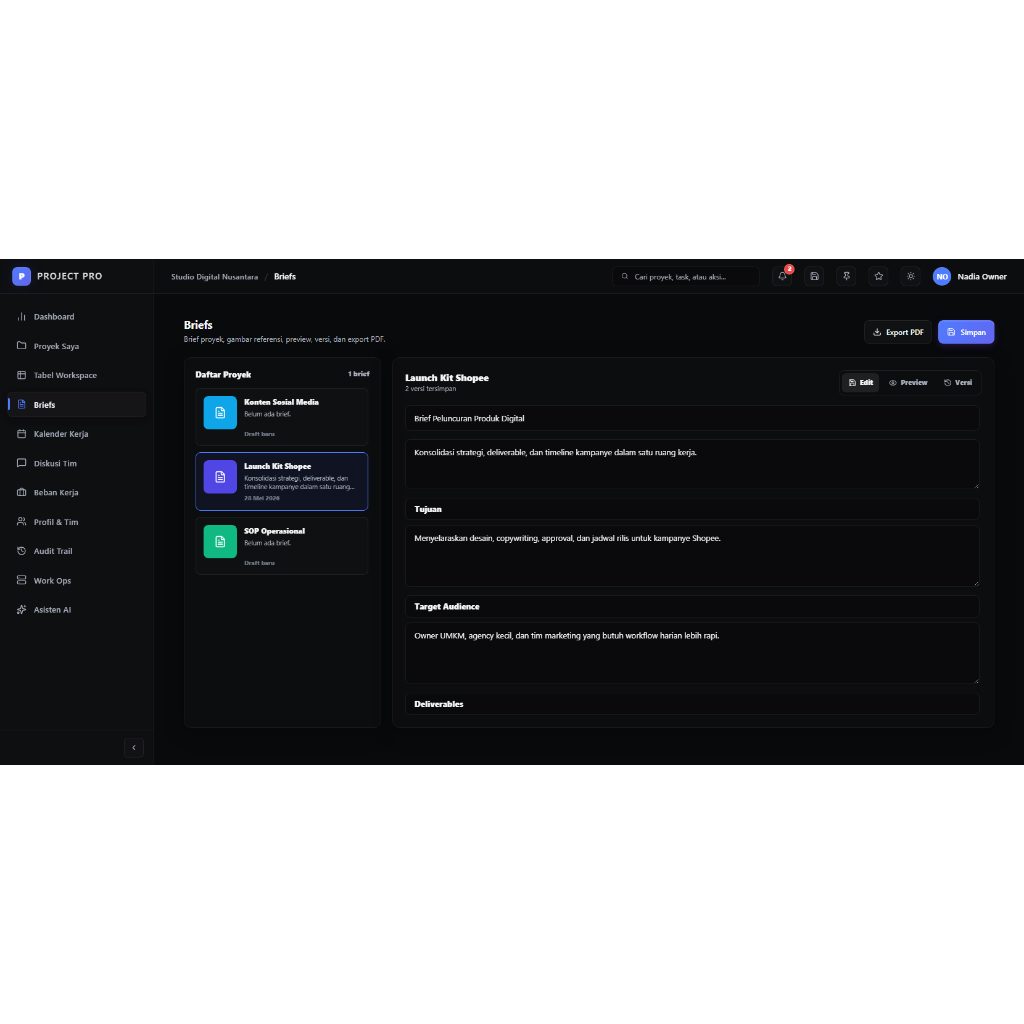Open notifications bell icon
This screenshot has width=1024, height=1024.
point(782,277)
